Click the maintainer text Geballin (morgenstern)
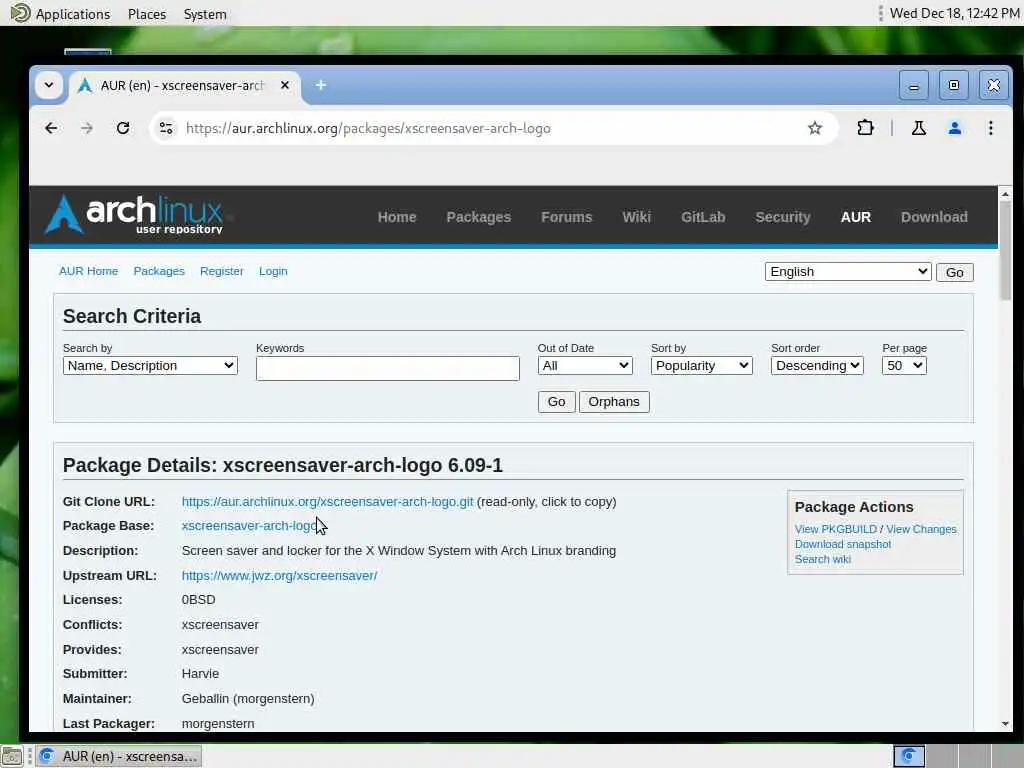 (248, 699)
